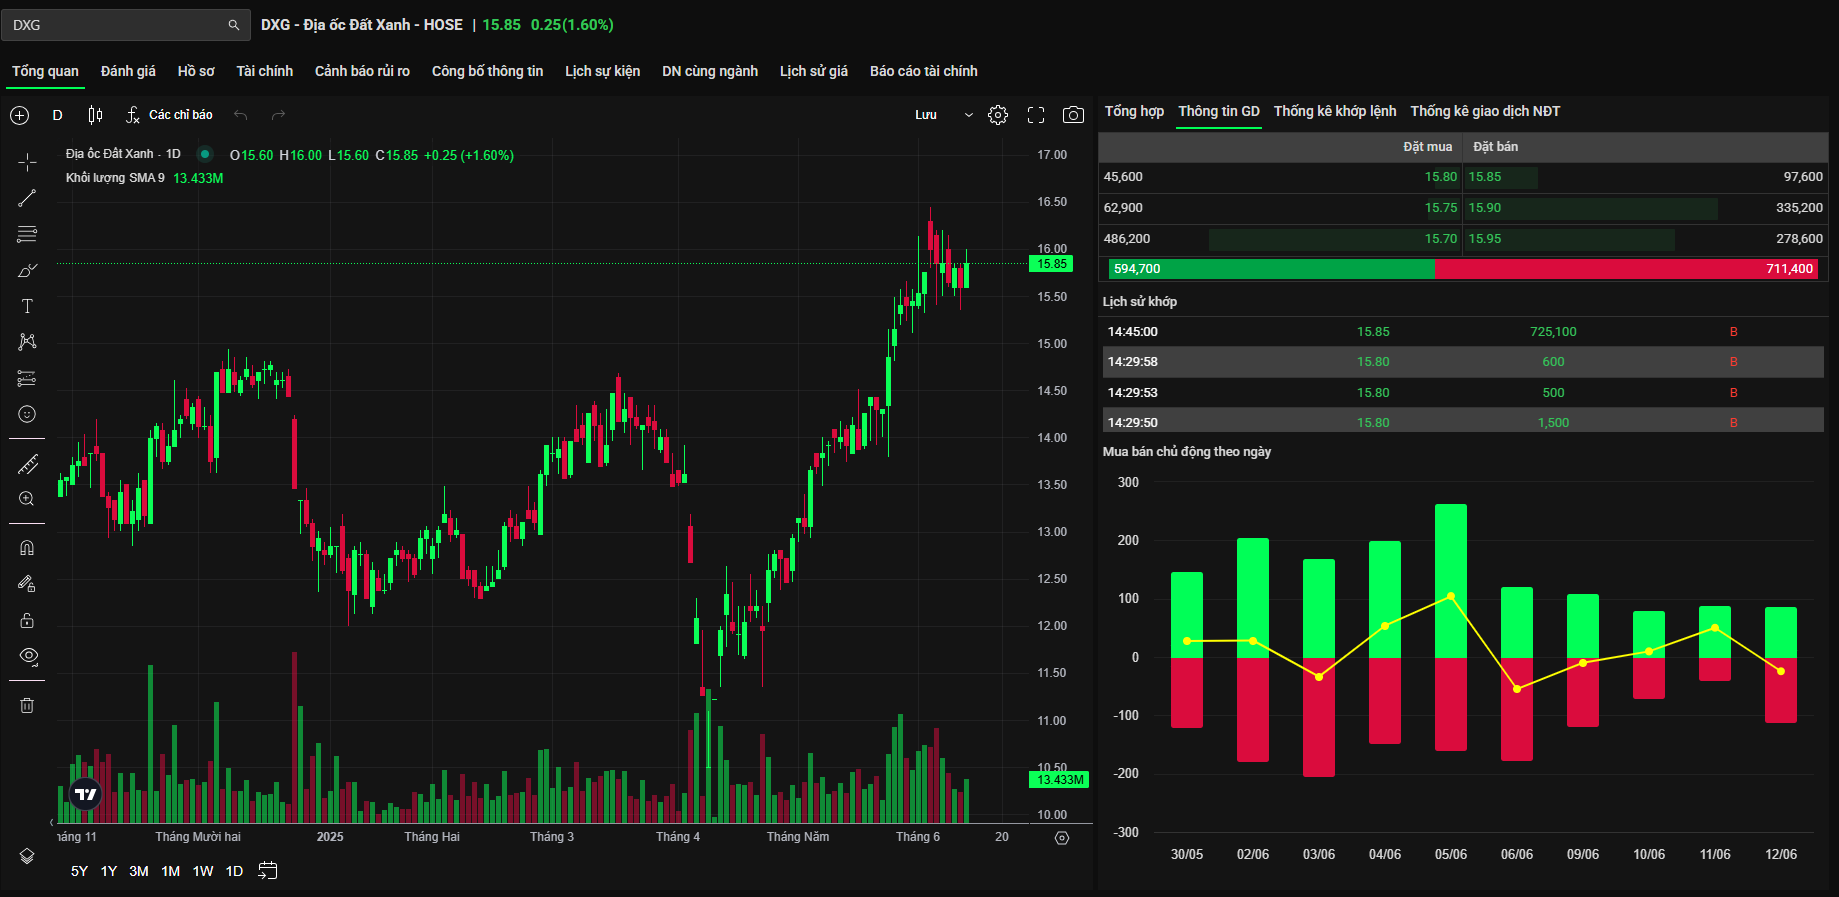Select the text annotation tool
This screenshot has height=897, width=1839.
(x=27, y=306)
